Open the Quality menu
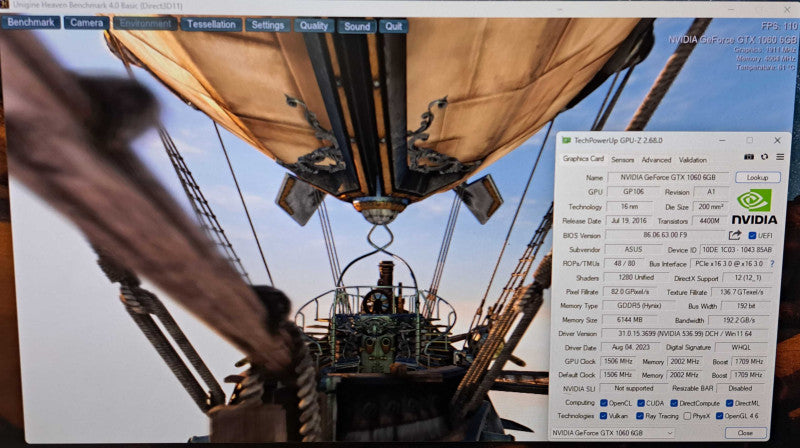 click(314, 26)
